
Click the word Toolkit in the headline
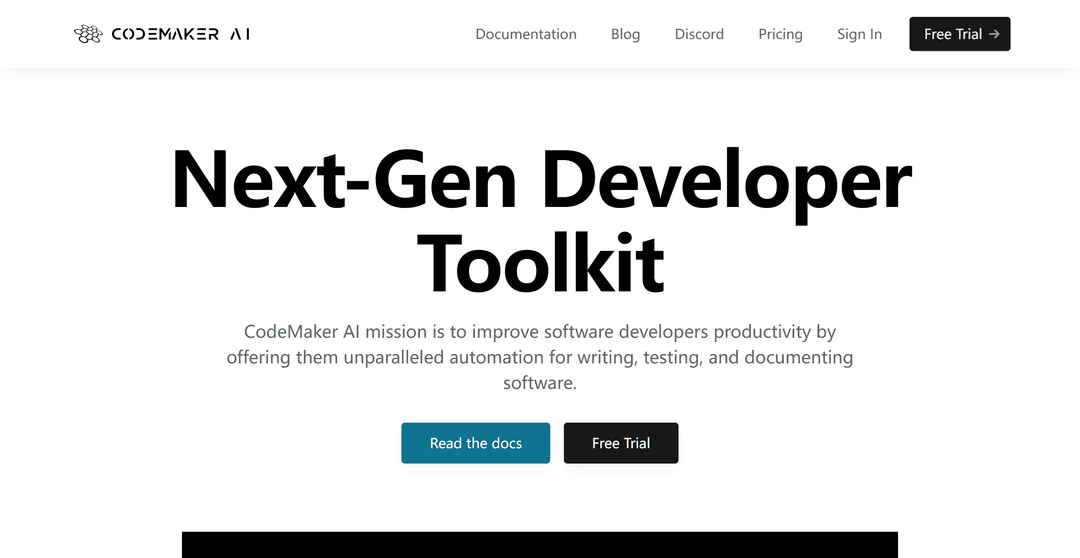(540, 262)
